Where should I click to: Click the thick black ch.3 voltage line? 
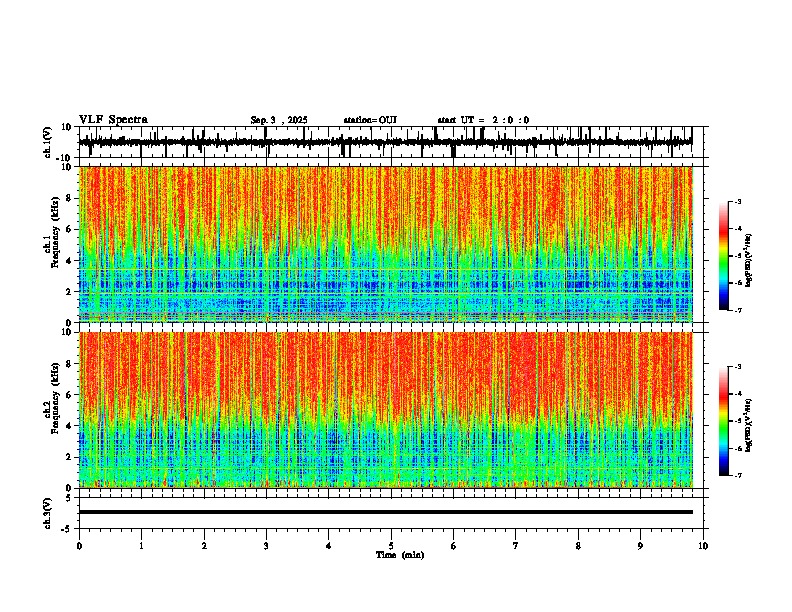tap(386, 512)
